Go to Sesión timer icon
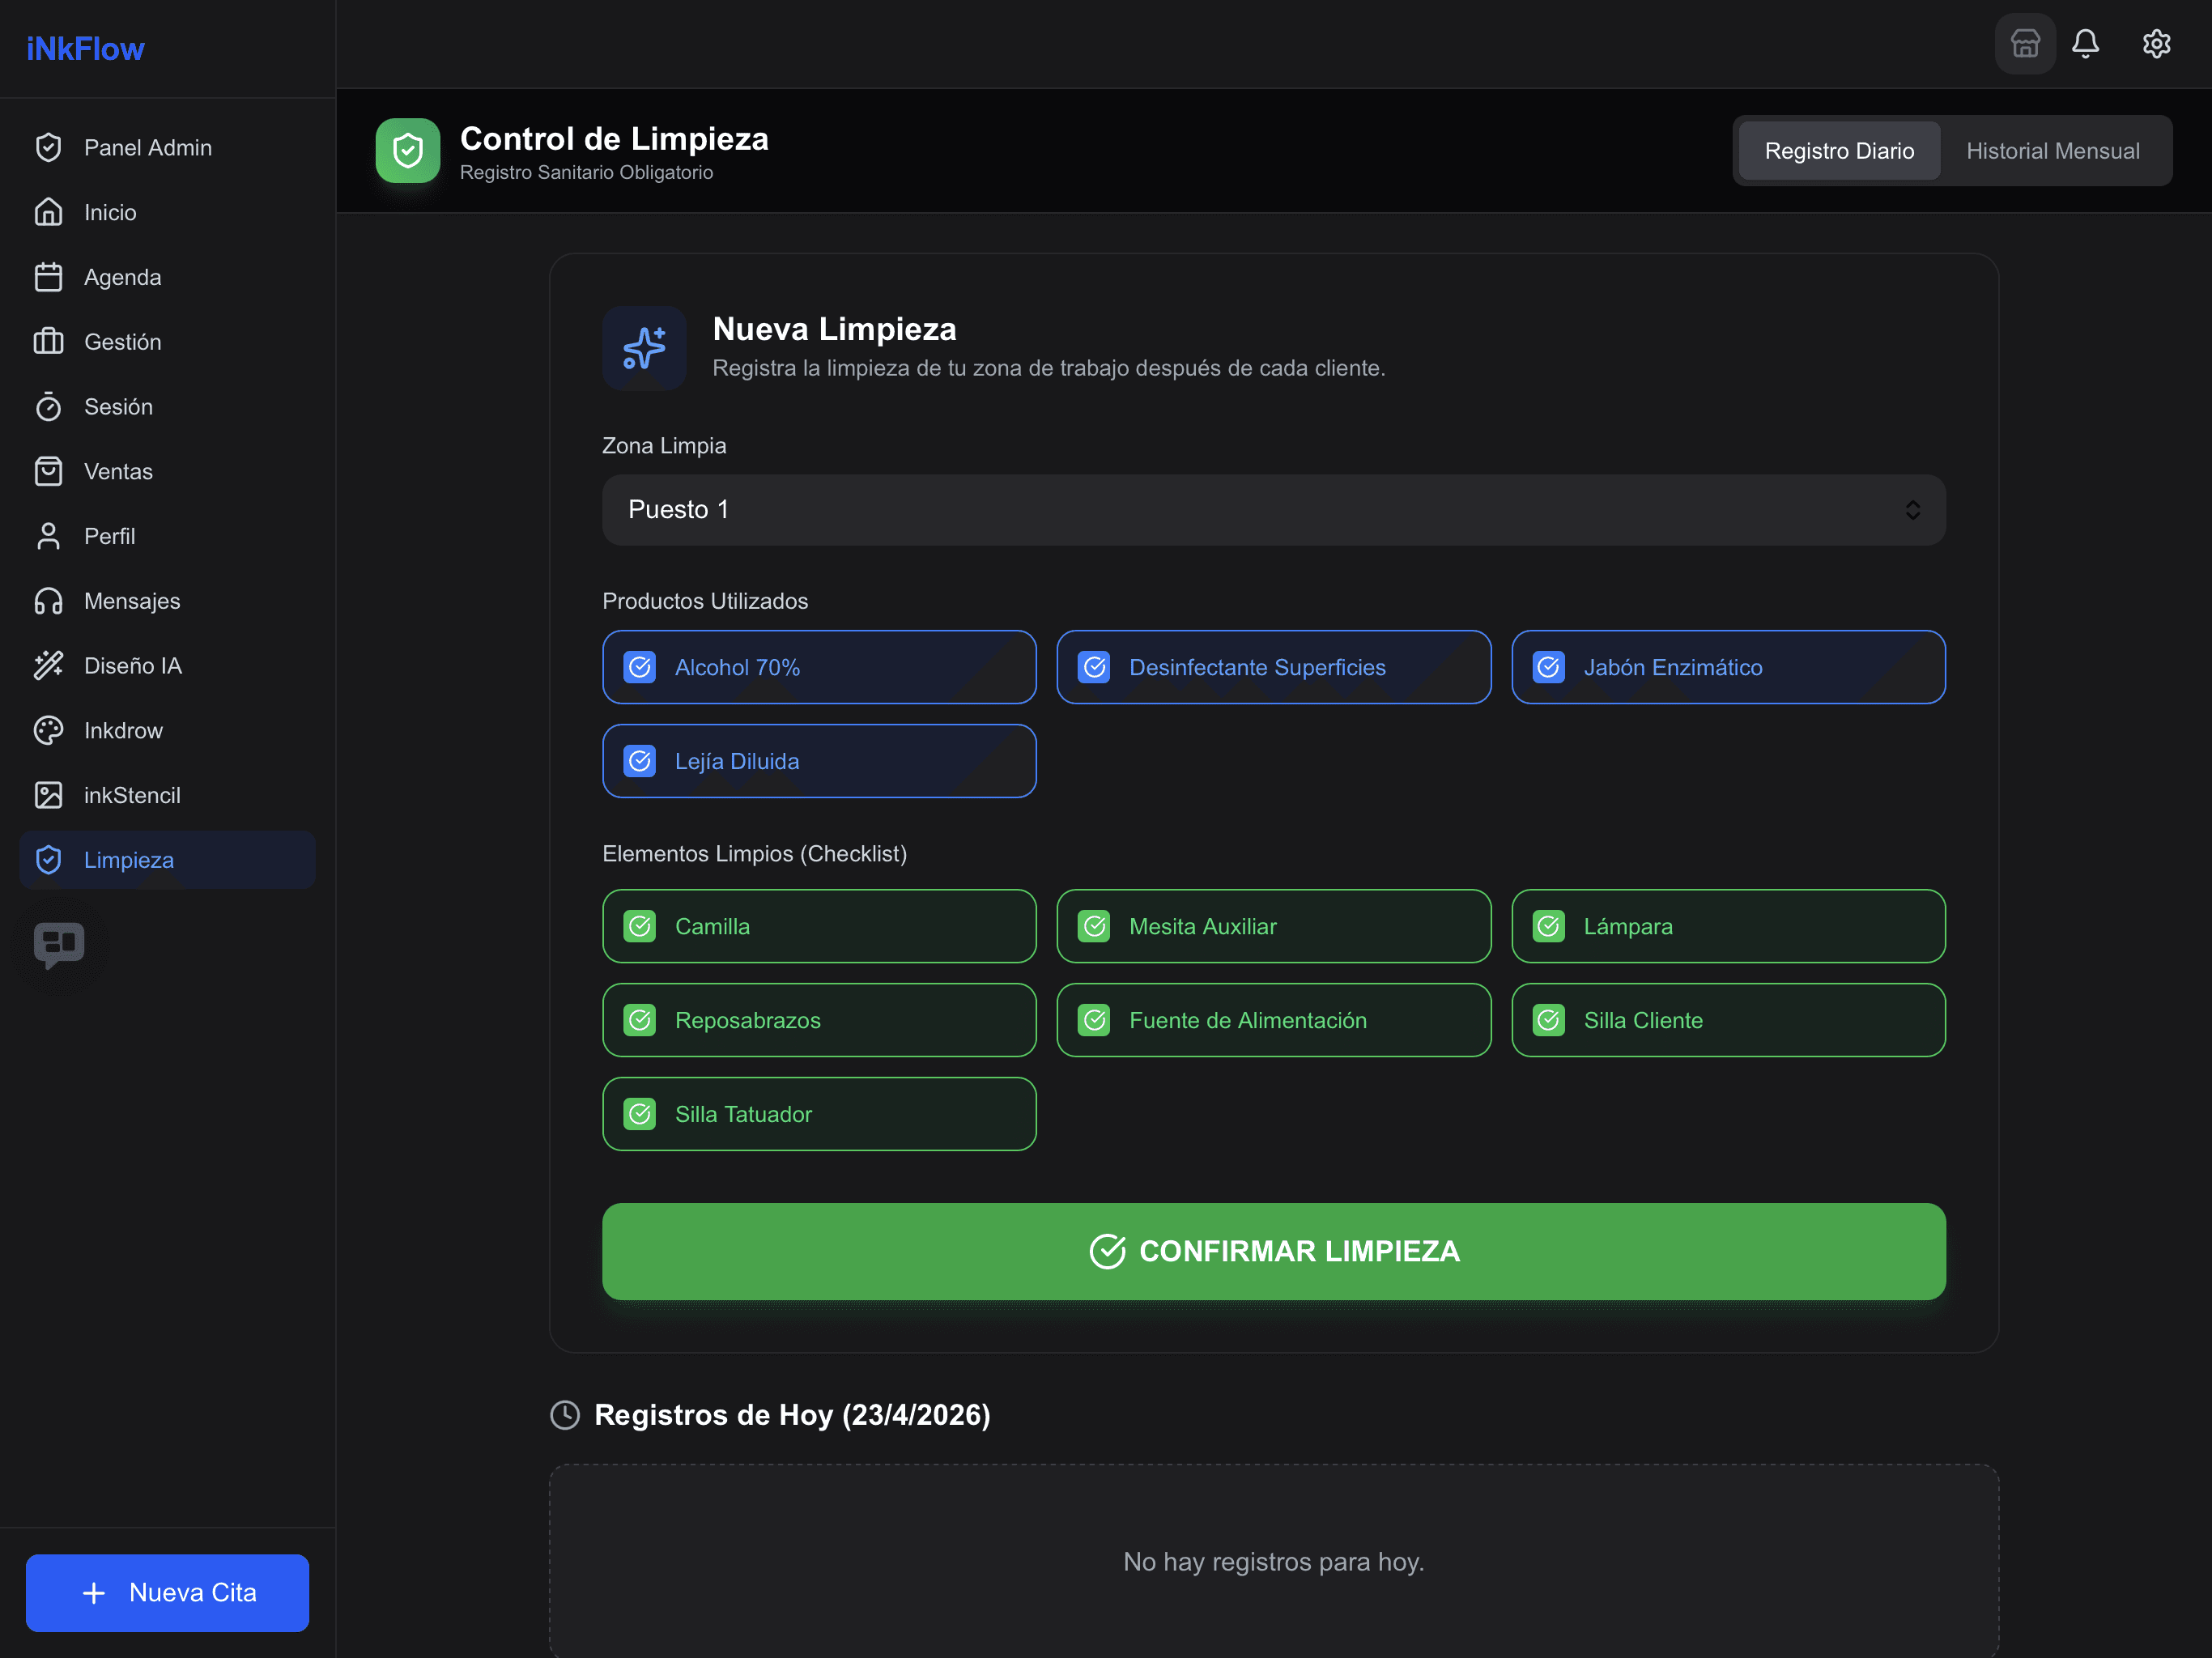 pos(48,407)
